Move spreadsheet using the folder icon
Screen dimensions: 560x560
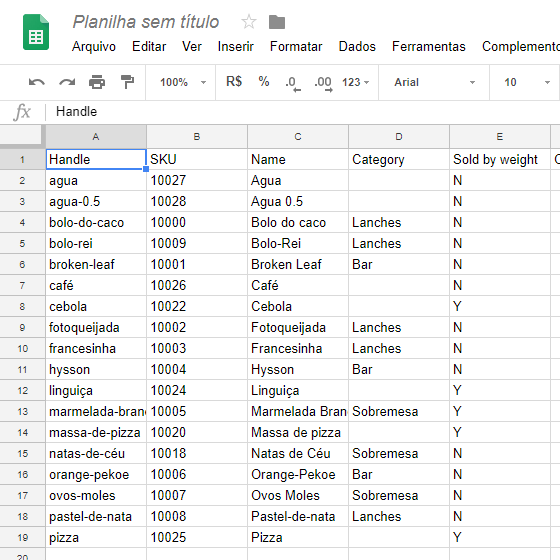(x=277, y=22)
